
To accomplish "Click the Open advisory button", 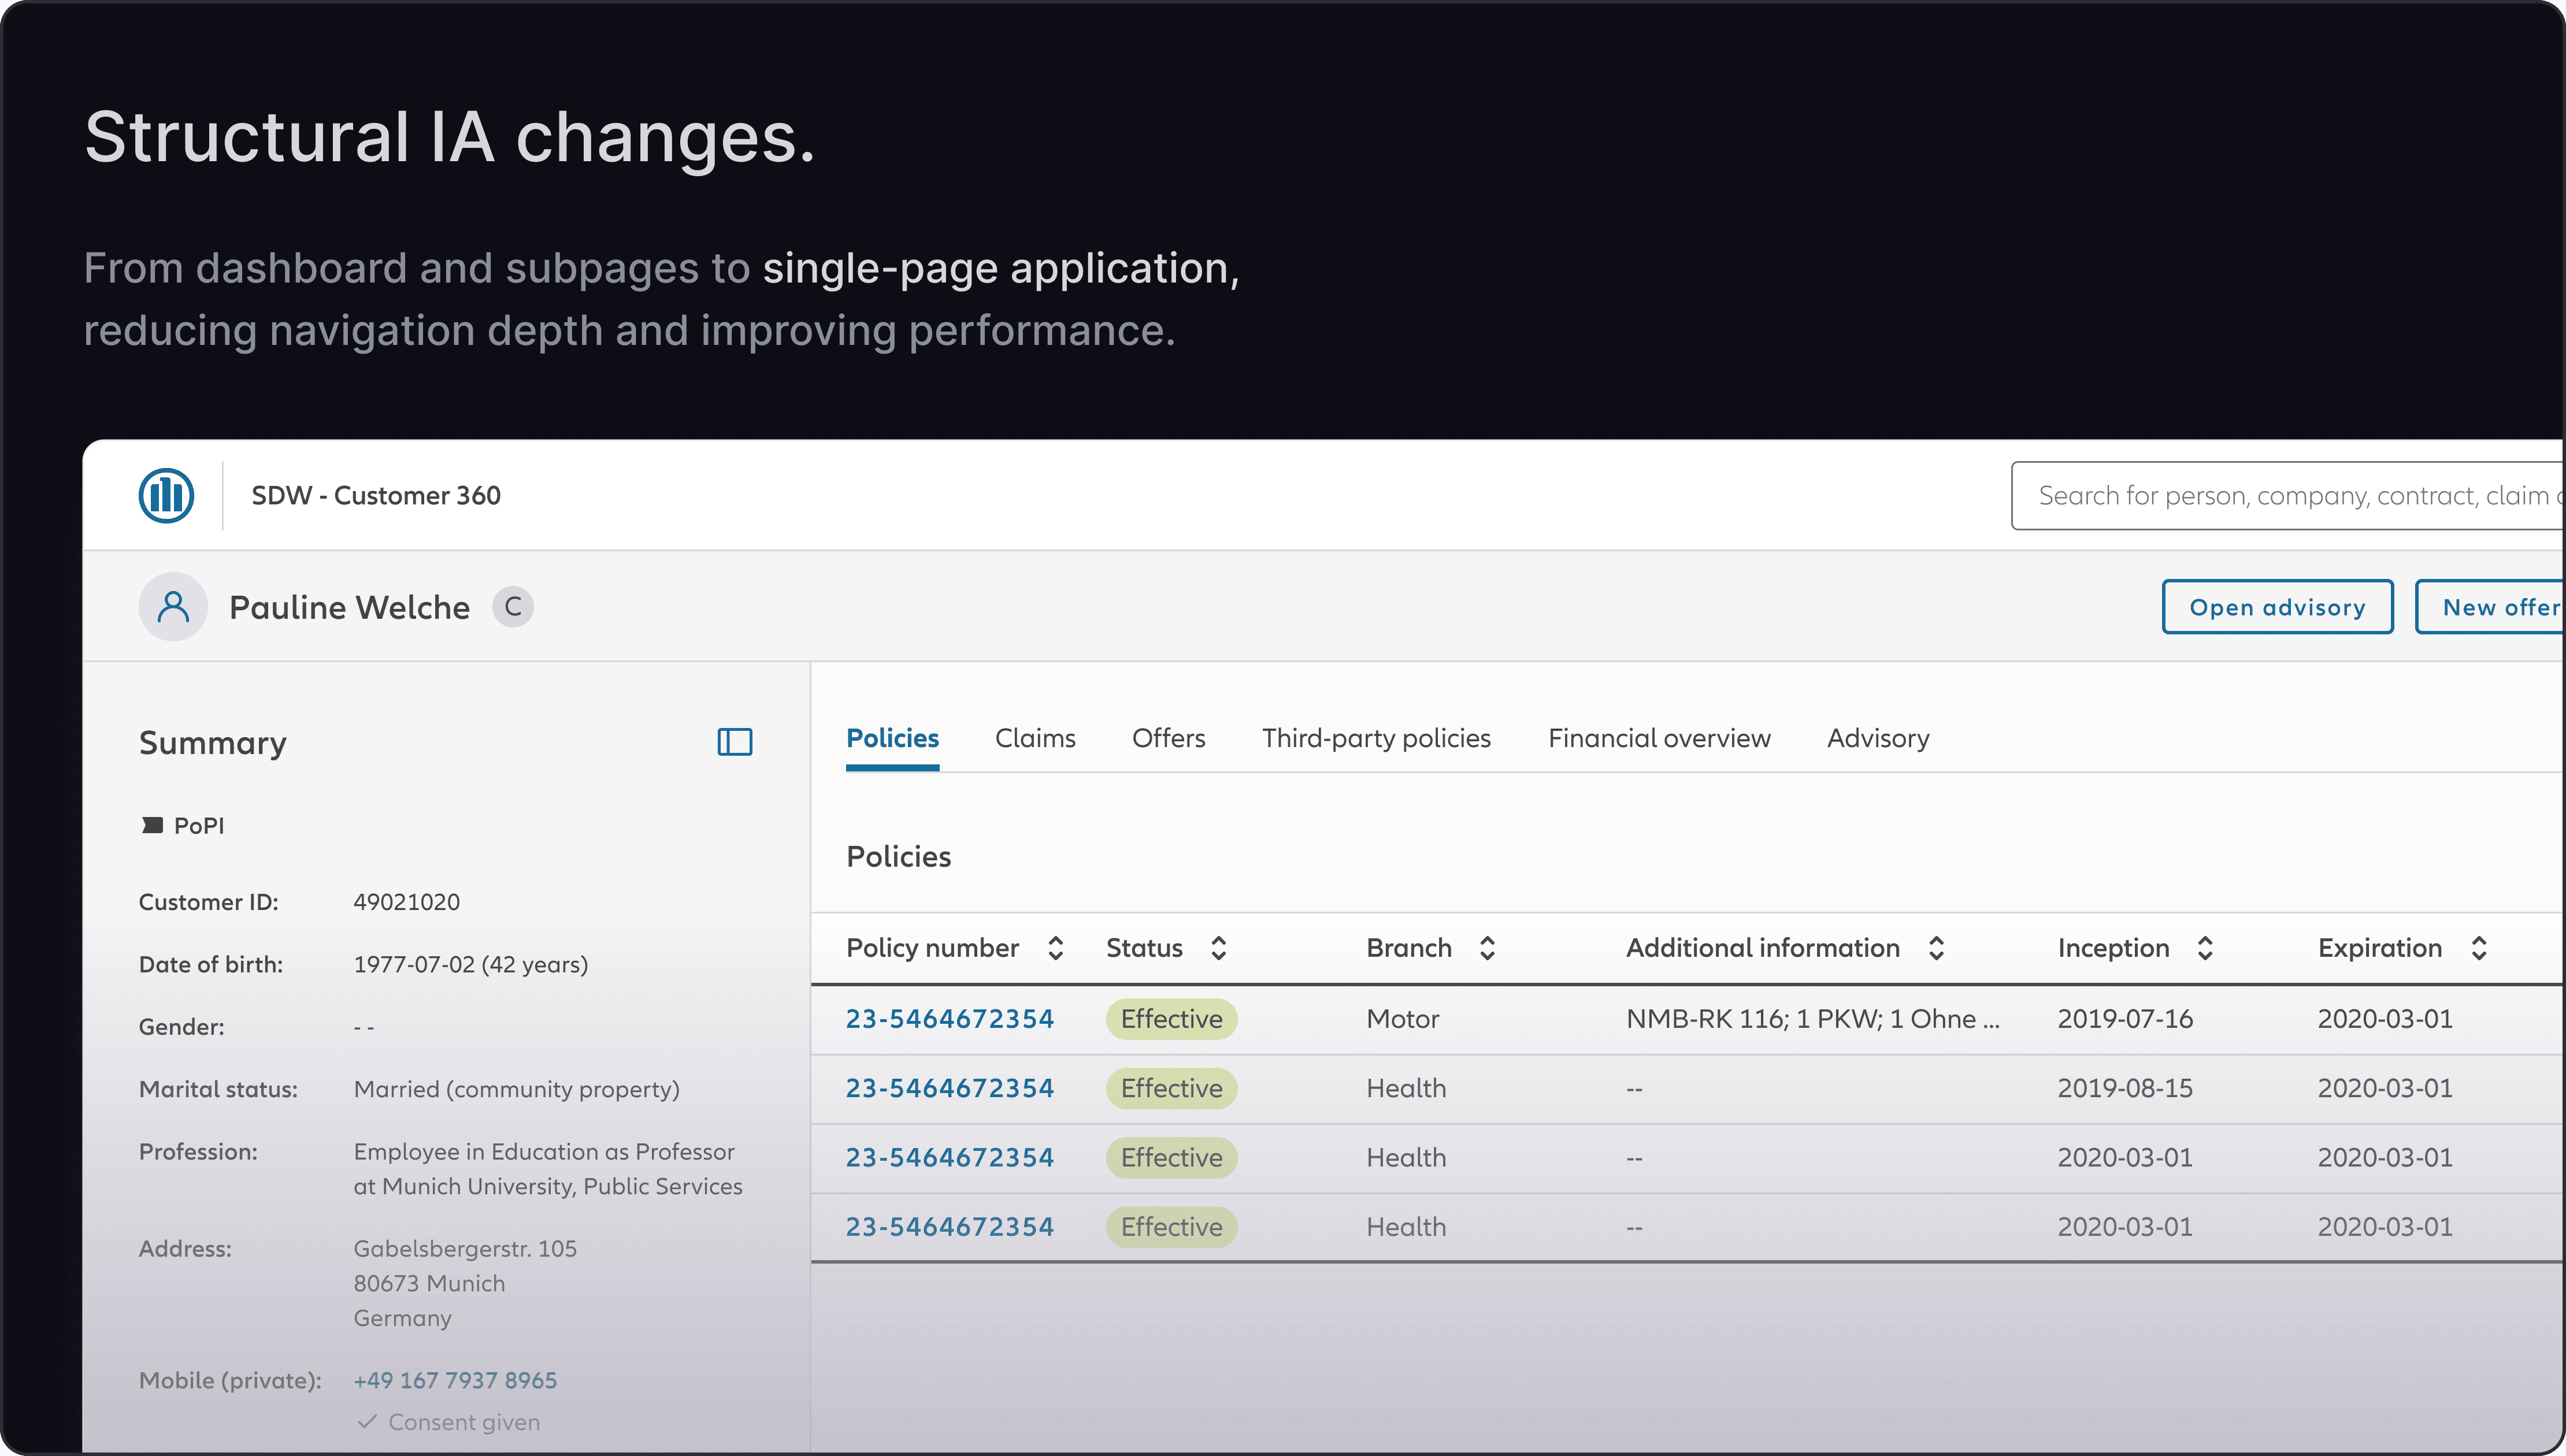I will (2277, 607).
